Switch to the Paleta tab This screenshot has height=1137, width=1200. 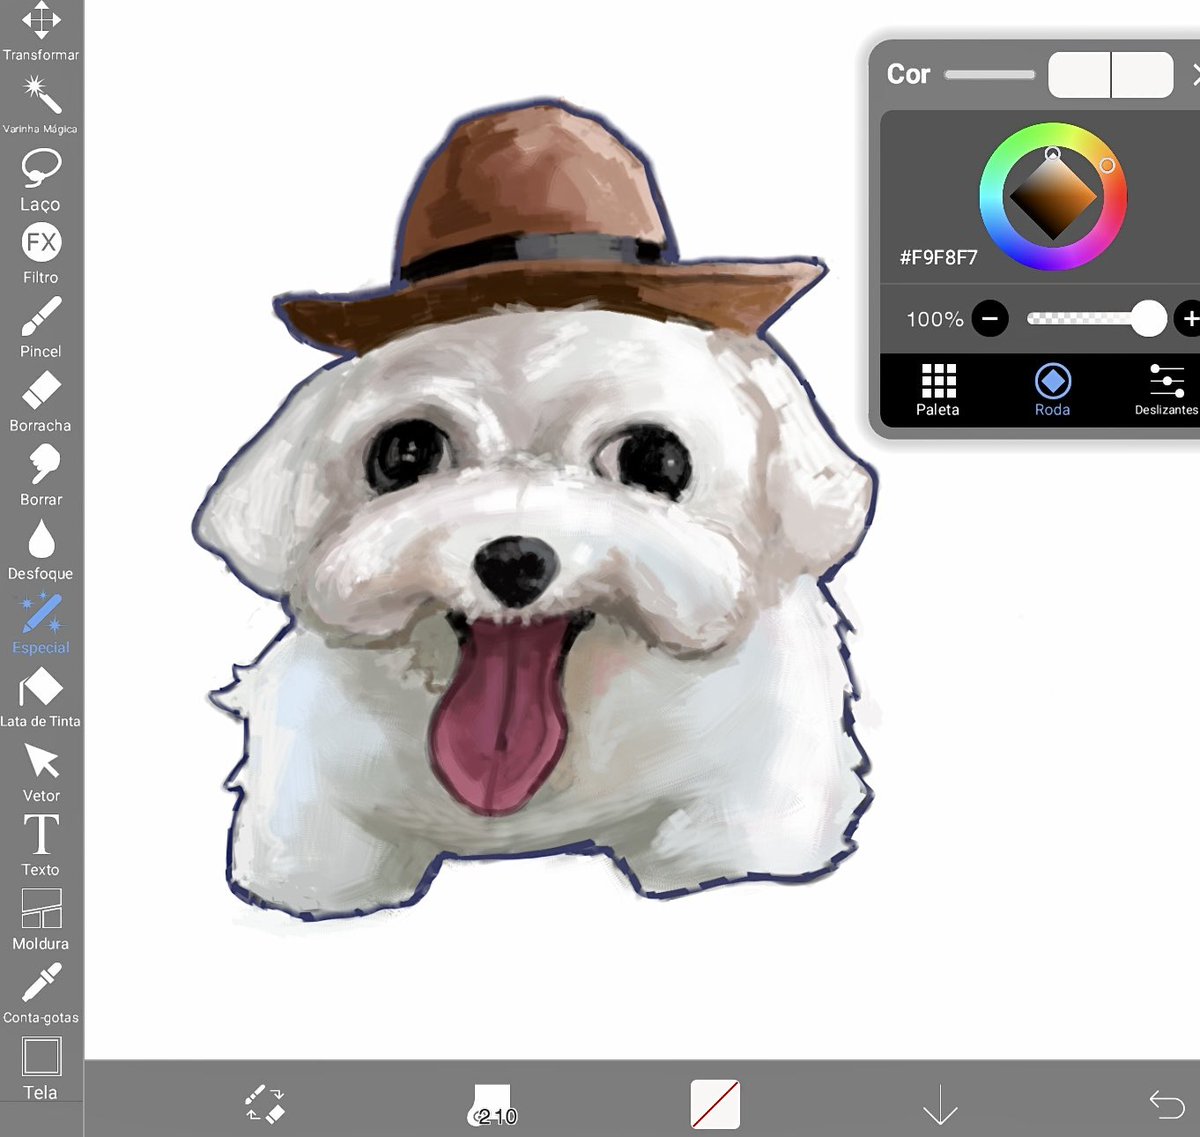[938, 390]
